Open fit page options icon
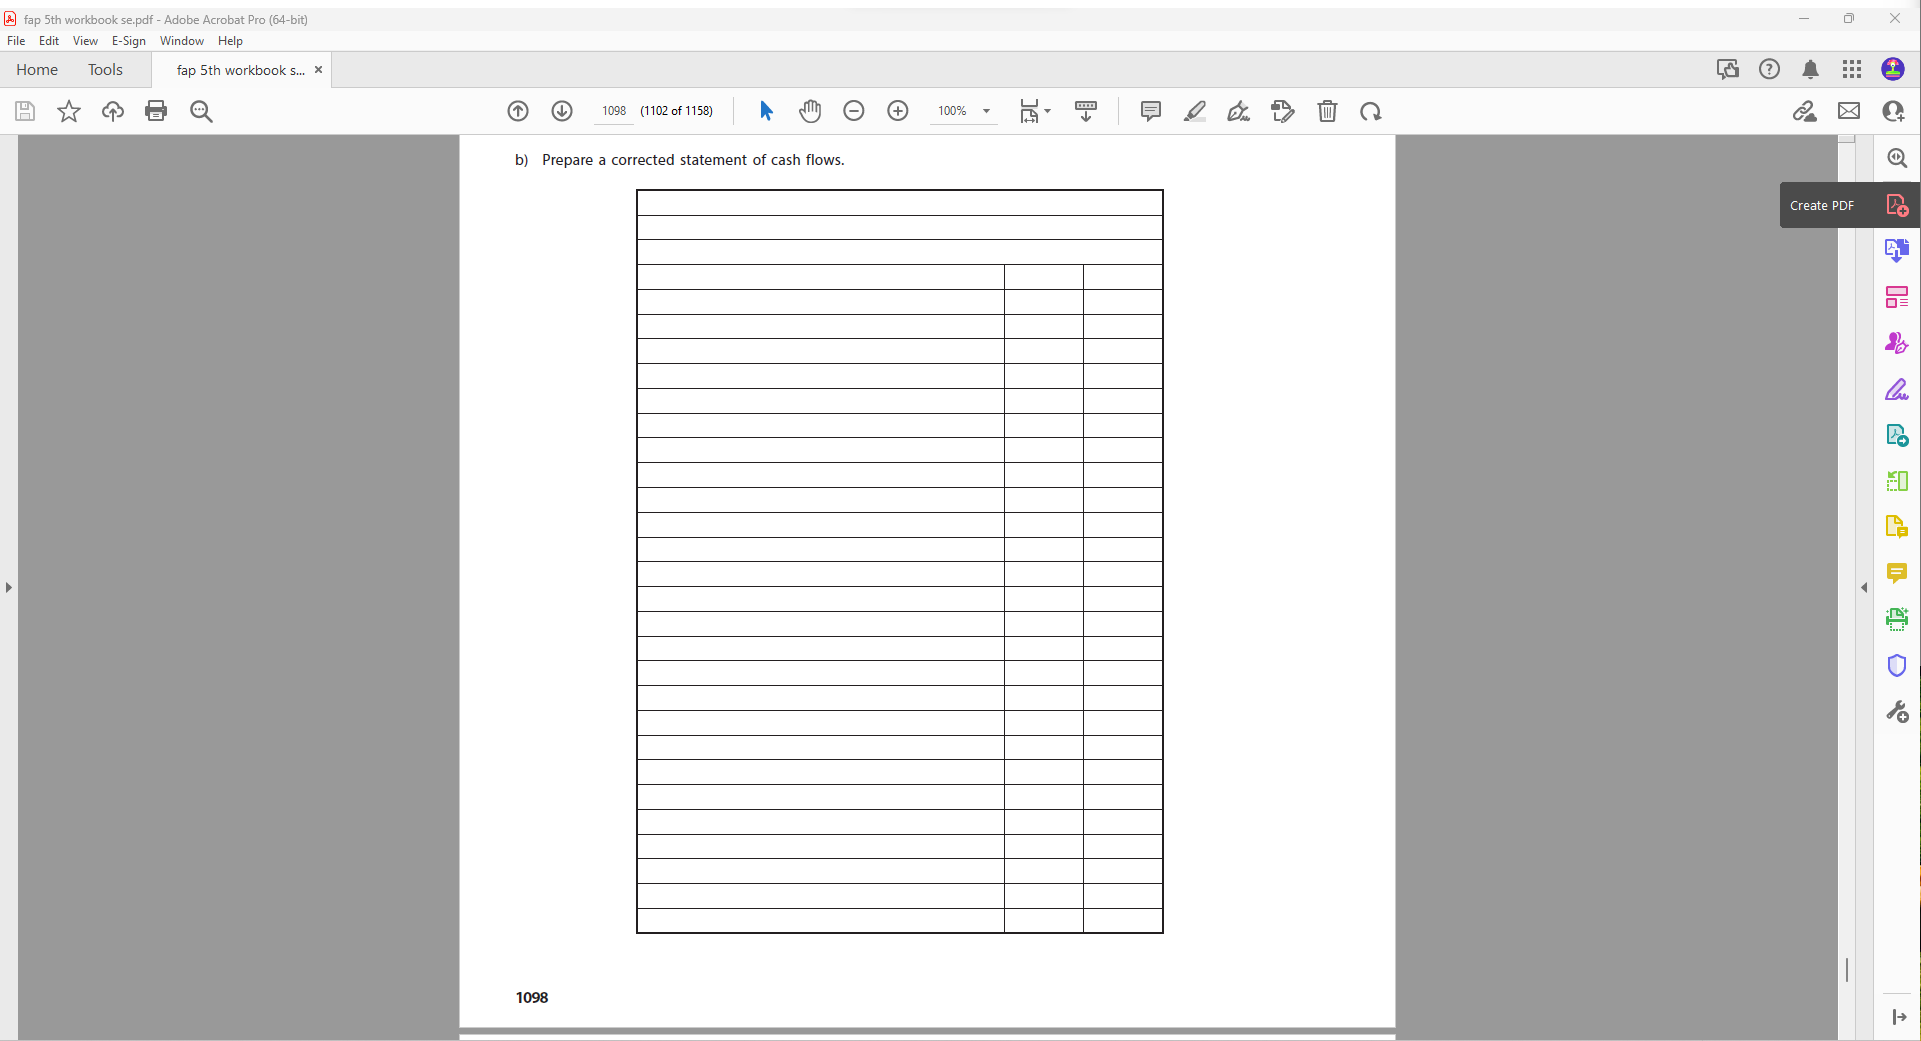This screenshot has width=1921, height=1041. tap(1034, 111)
